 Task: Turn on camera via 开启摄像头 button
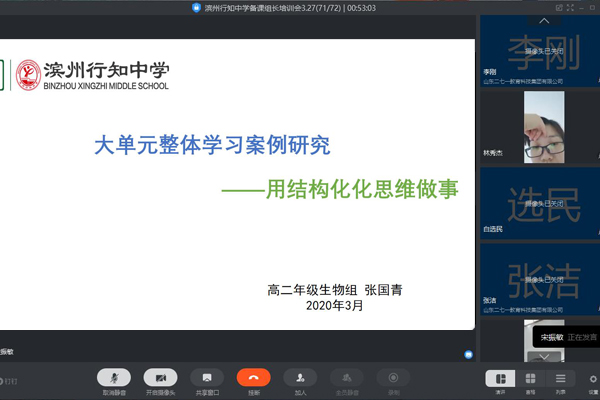(160, 378)
